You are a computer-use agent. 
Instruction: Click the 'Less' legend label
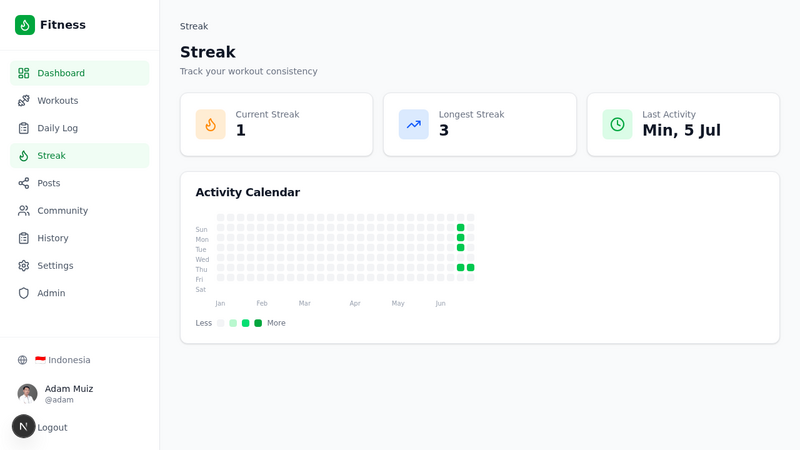[x=204, y=323]
